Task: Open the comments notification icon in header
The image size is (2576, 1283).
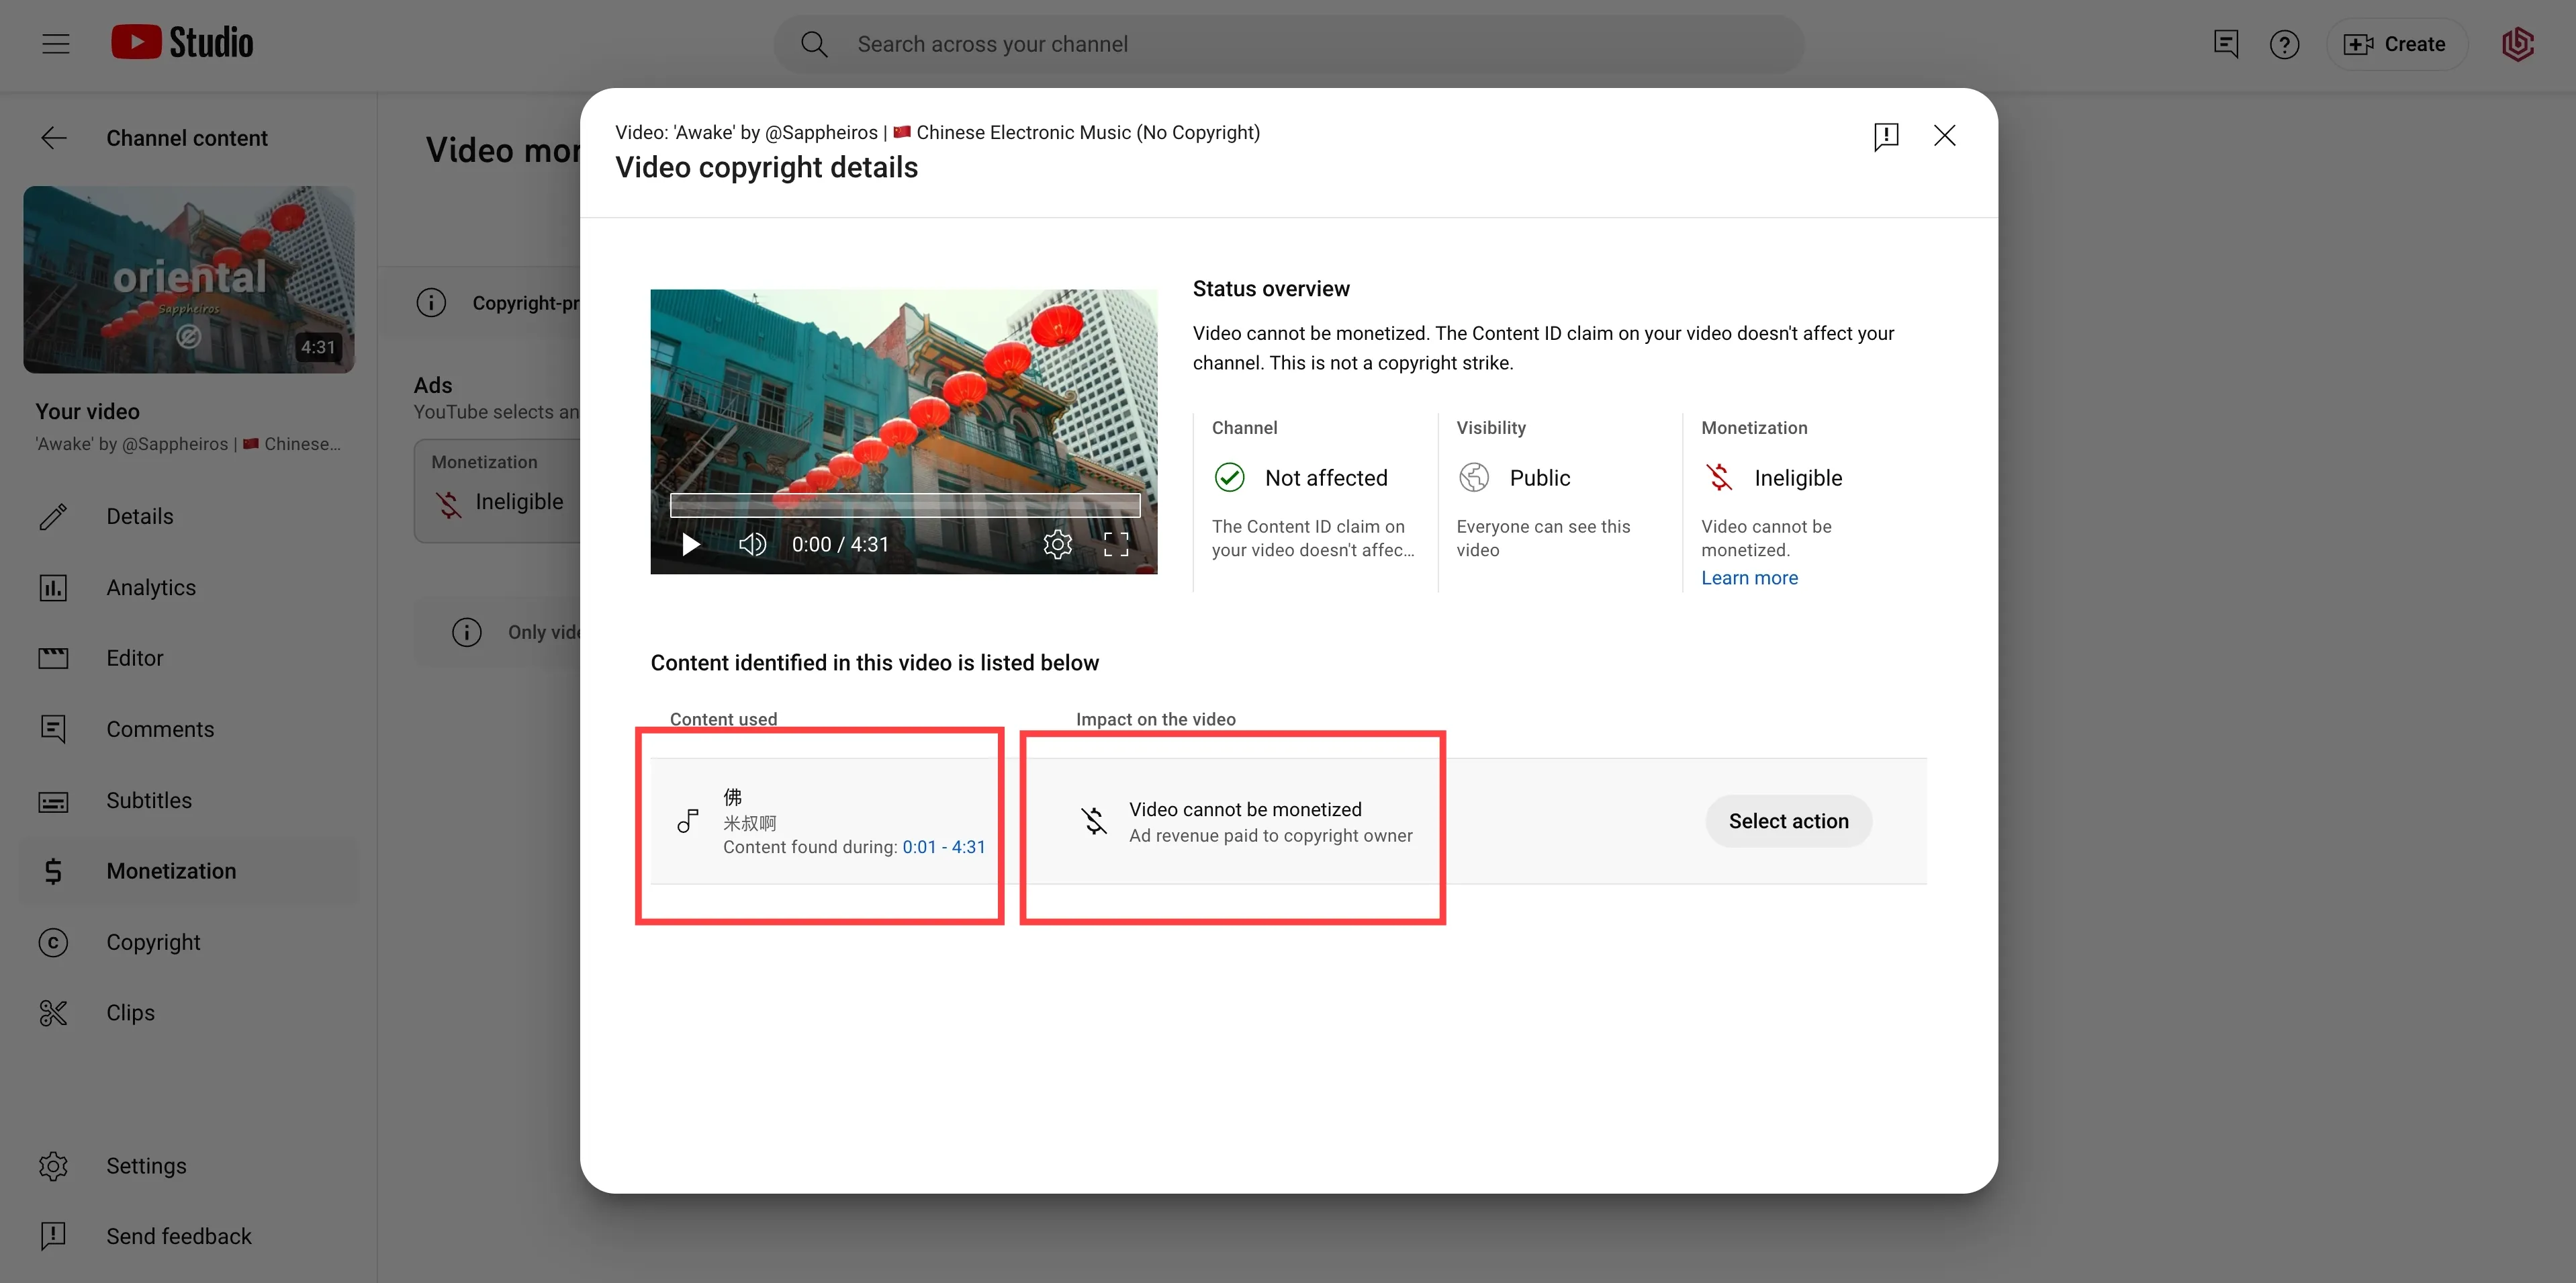Action: tap(2225, 44)
